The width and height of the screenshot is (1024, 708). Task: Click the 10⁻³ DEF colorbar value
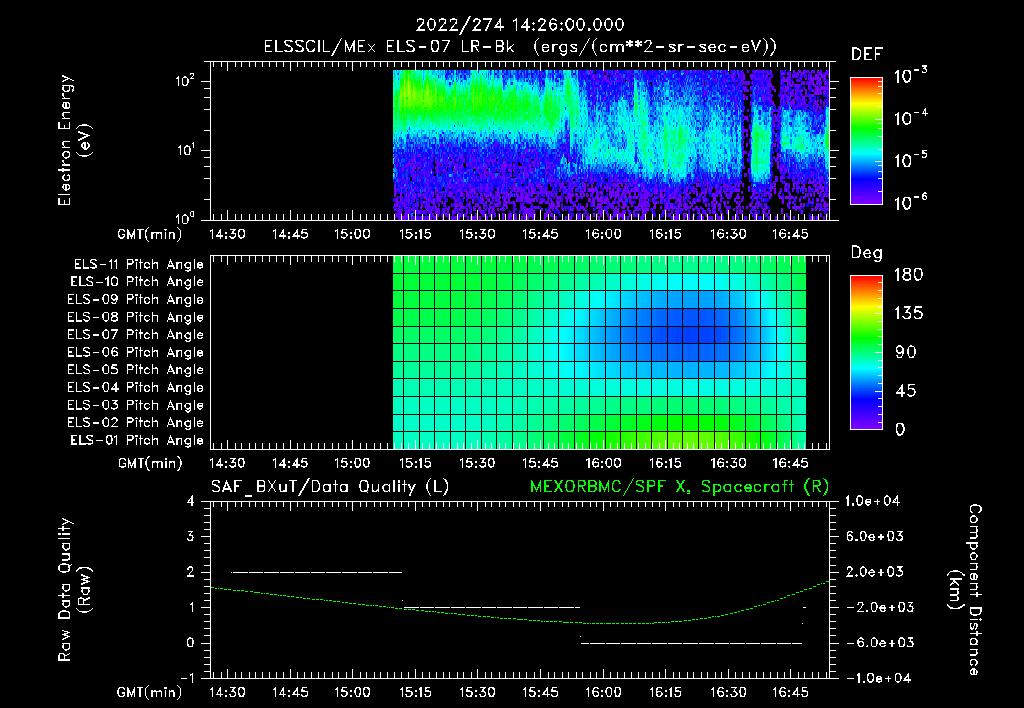point(910,76)
